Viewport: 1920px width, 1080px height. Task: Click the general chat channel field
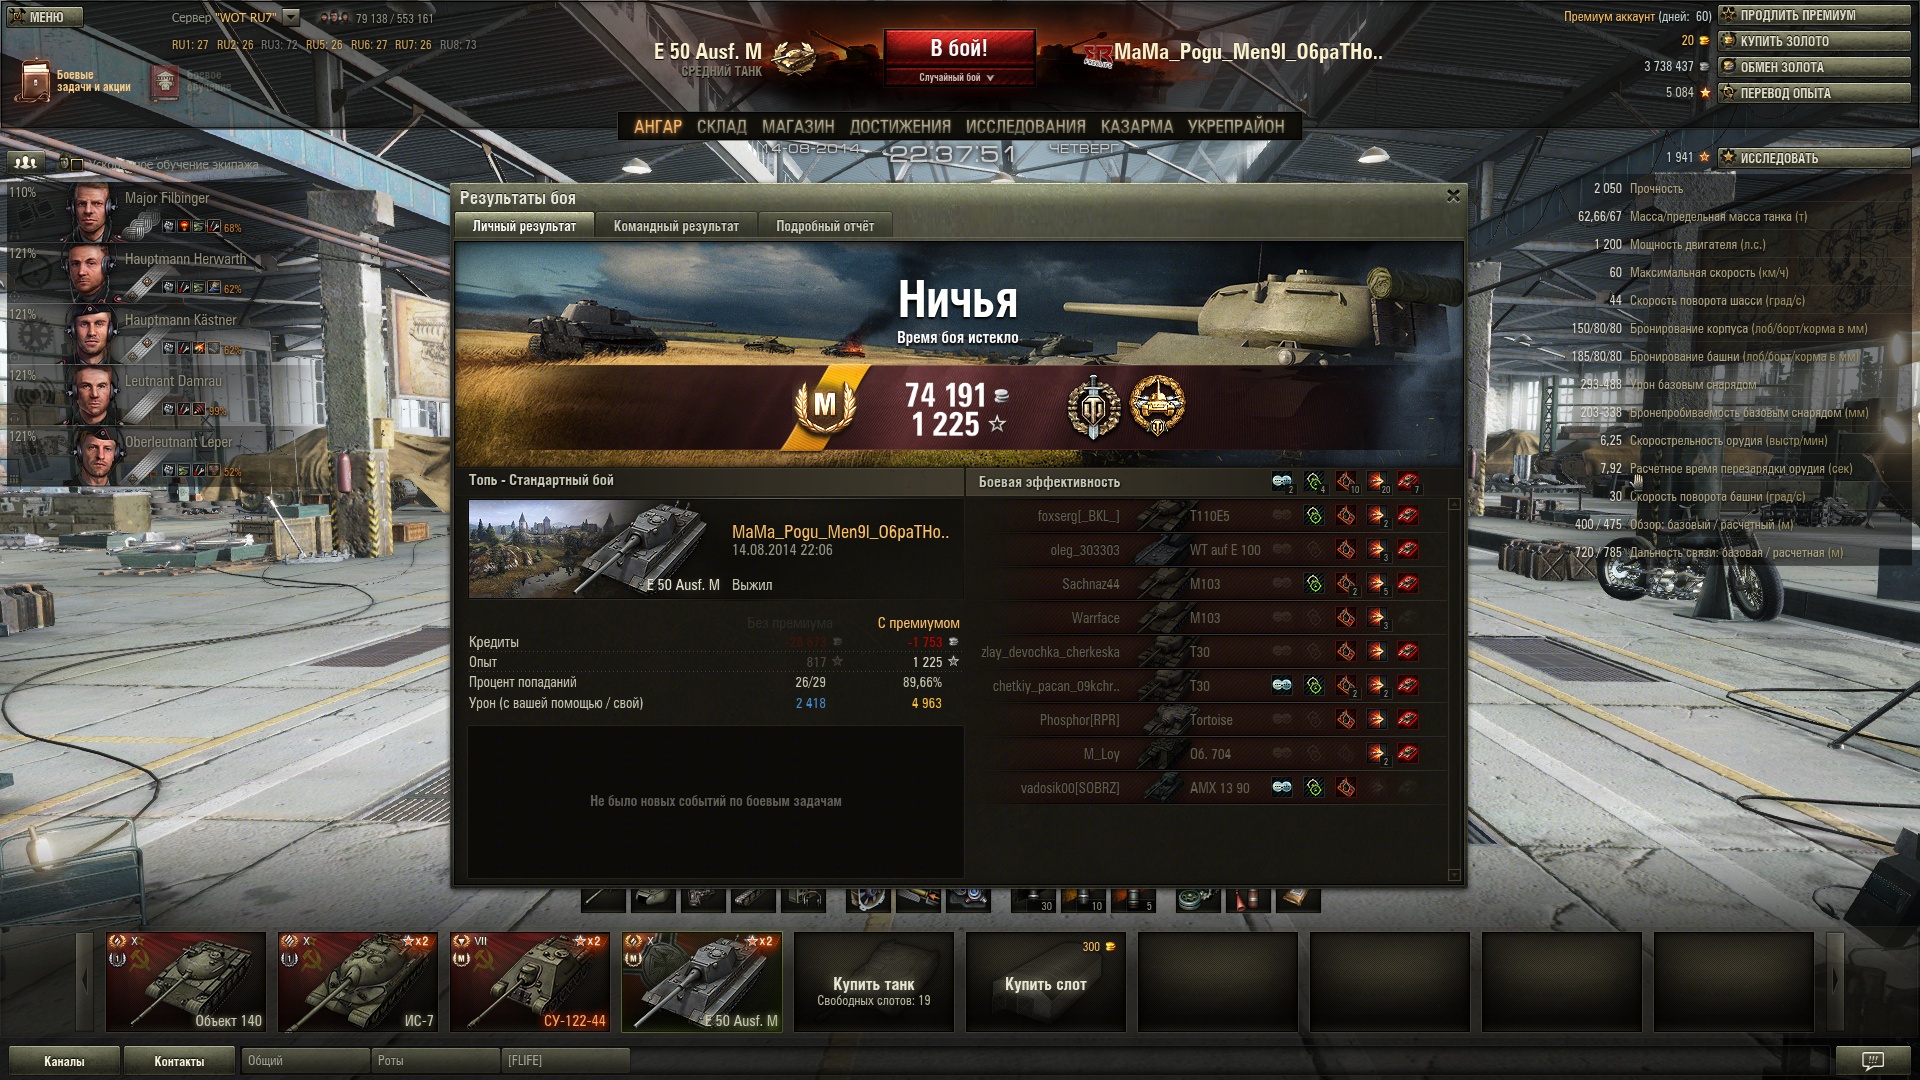tap(305, 1060)
